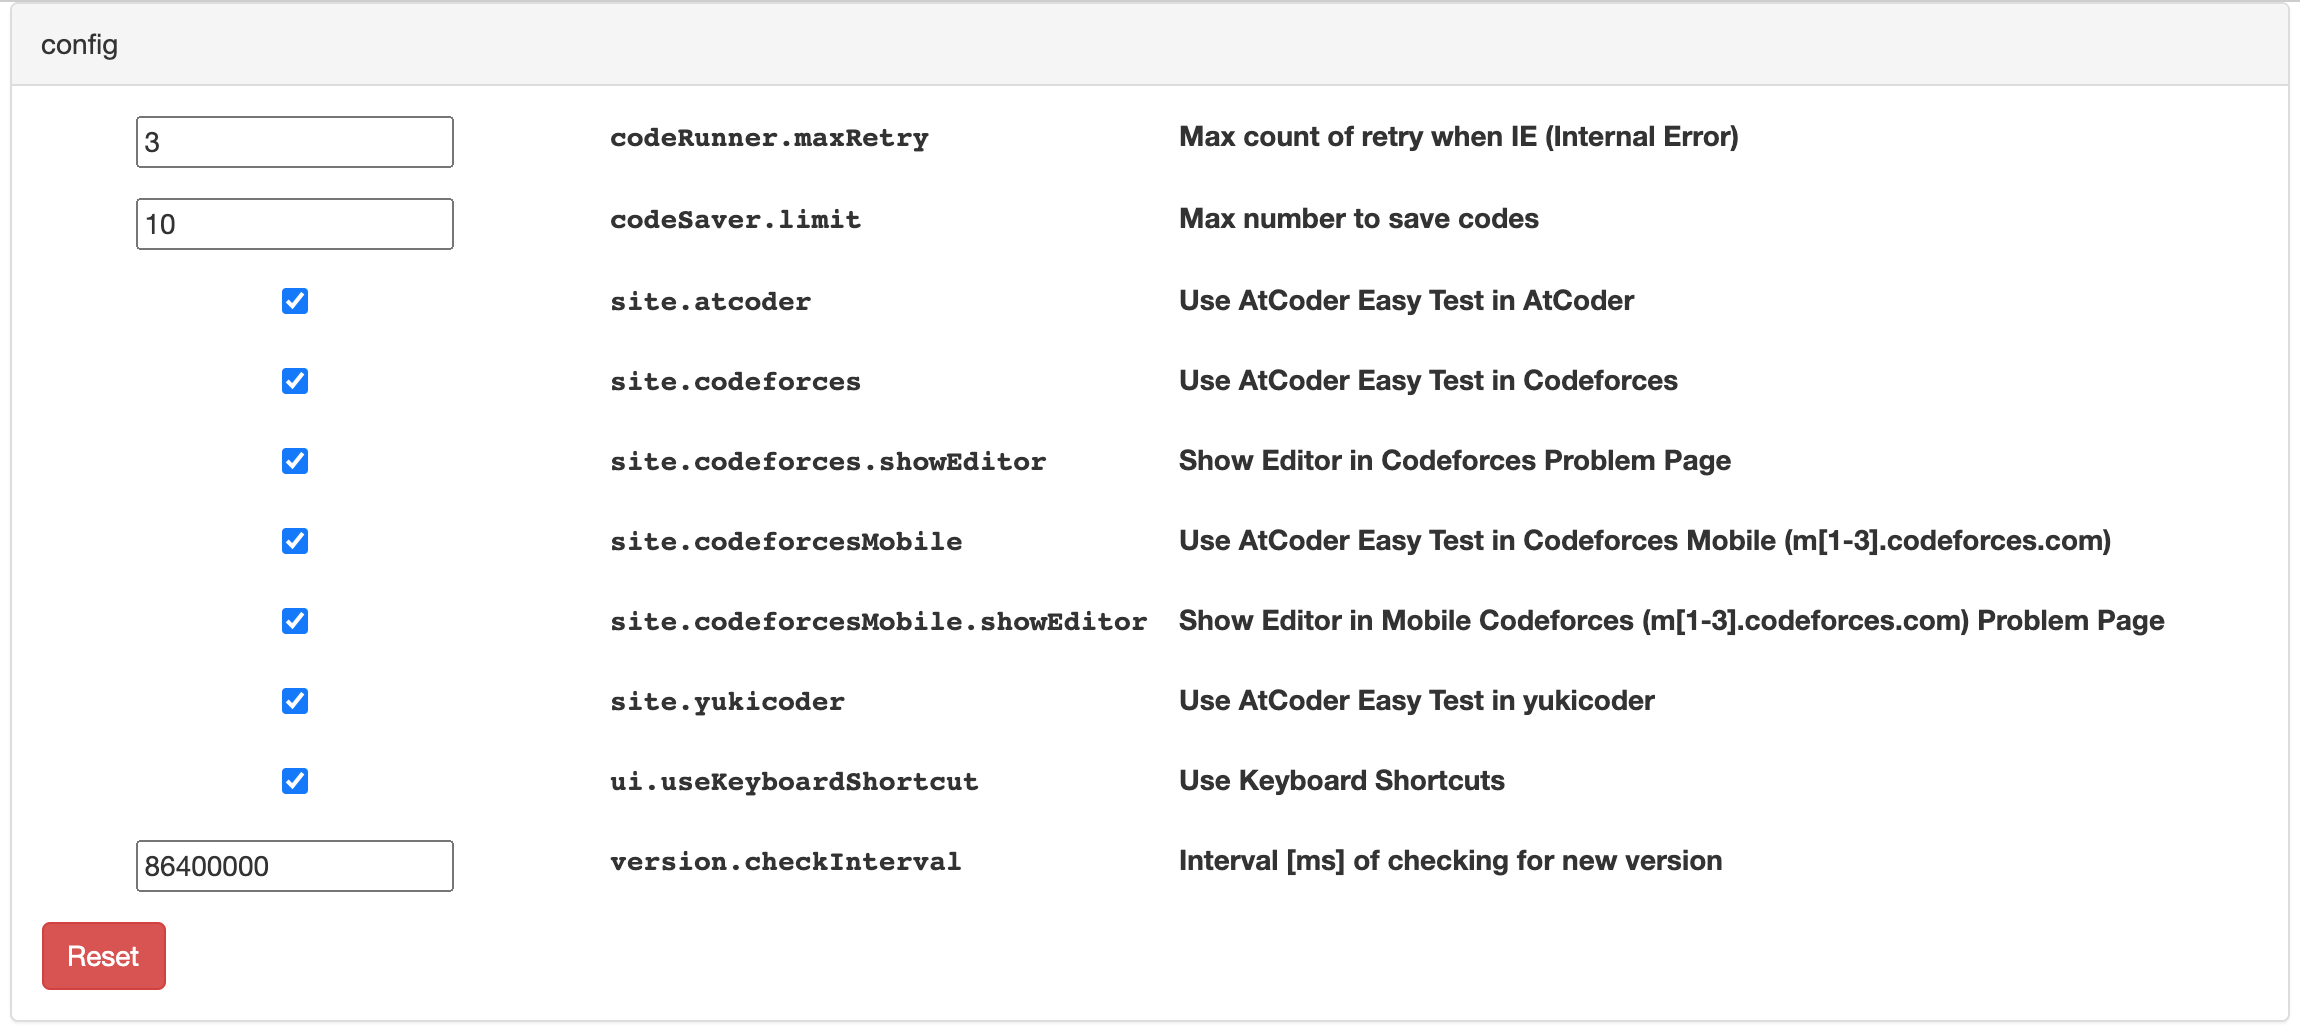This screenshot has height=1030, width=2300.
Task: Disable site.codeforces.showEditor checkbox
Action: click(x=295, y=461)
